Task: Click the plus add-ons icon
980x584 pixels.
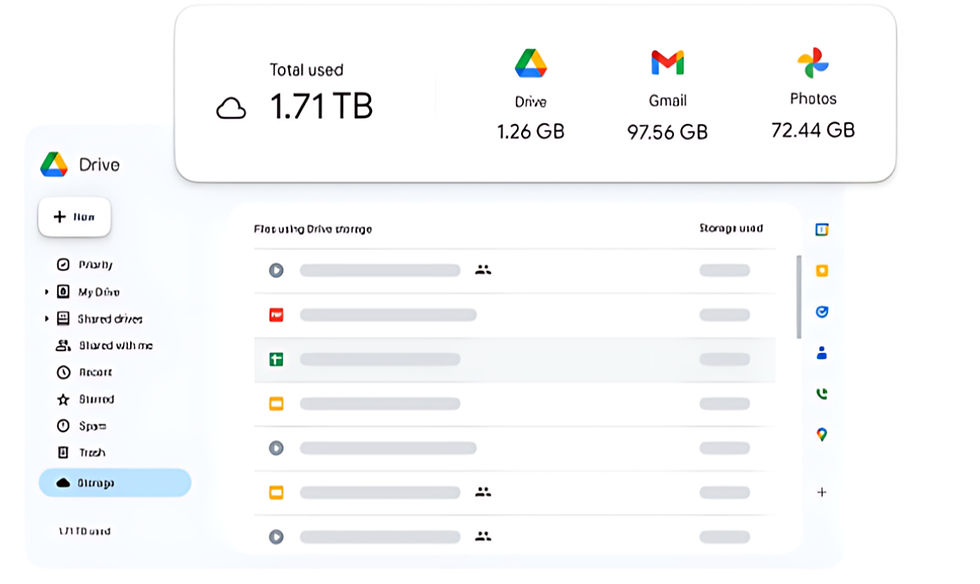Action: pyautogui.click(x=821, y=492)
